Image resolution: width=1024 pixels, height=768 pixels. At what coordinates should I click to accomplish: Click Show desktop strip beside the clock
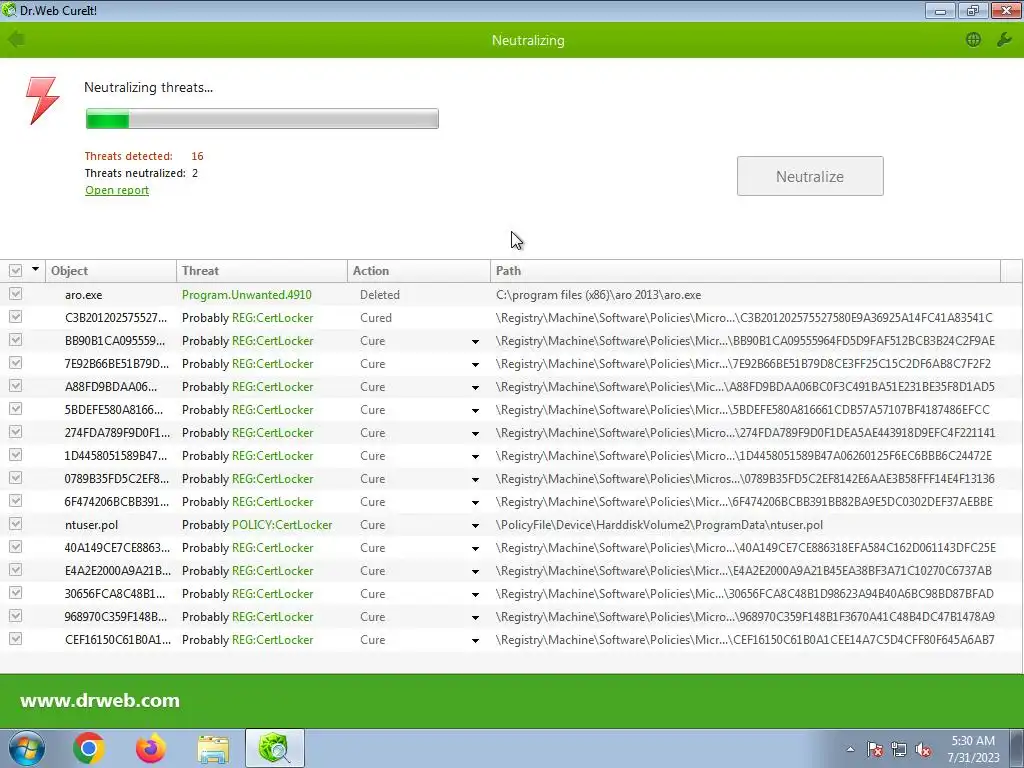pos(1016,748)
